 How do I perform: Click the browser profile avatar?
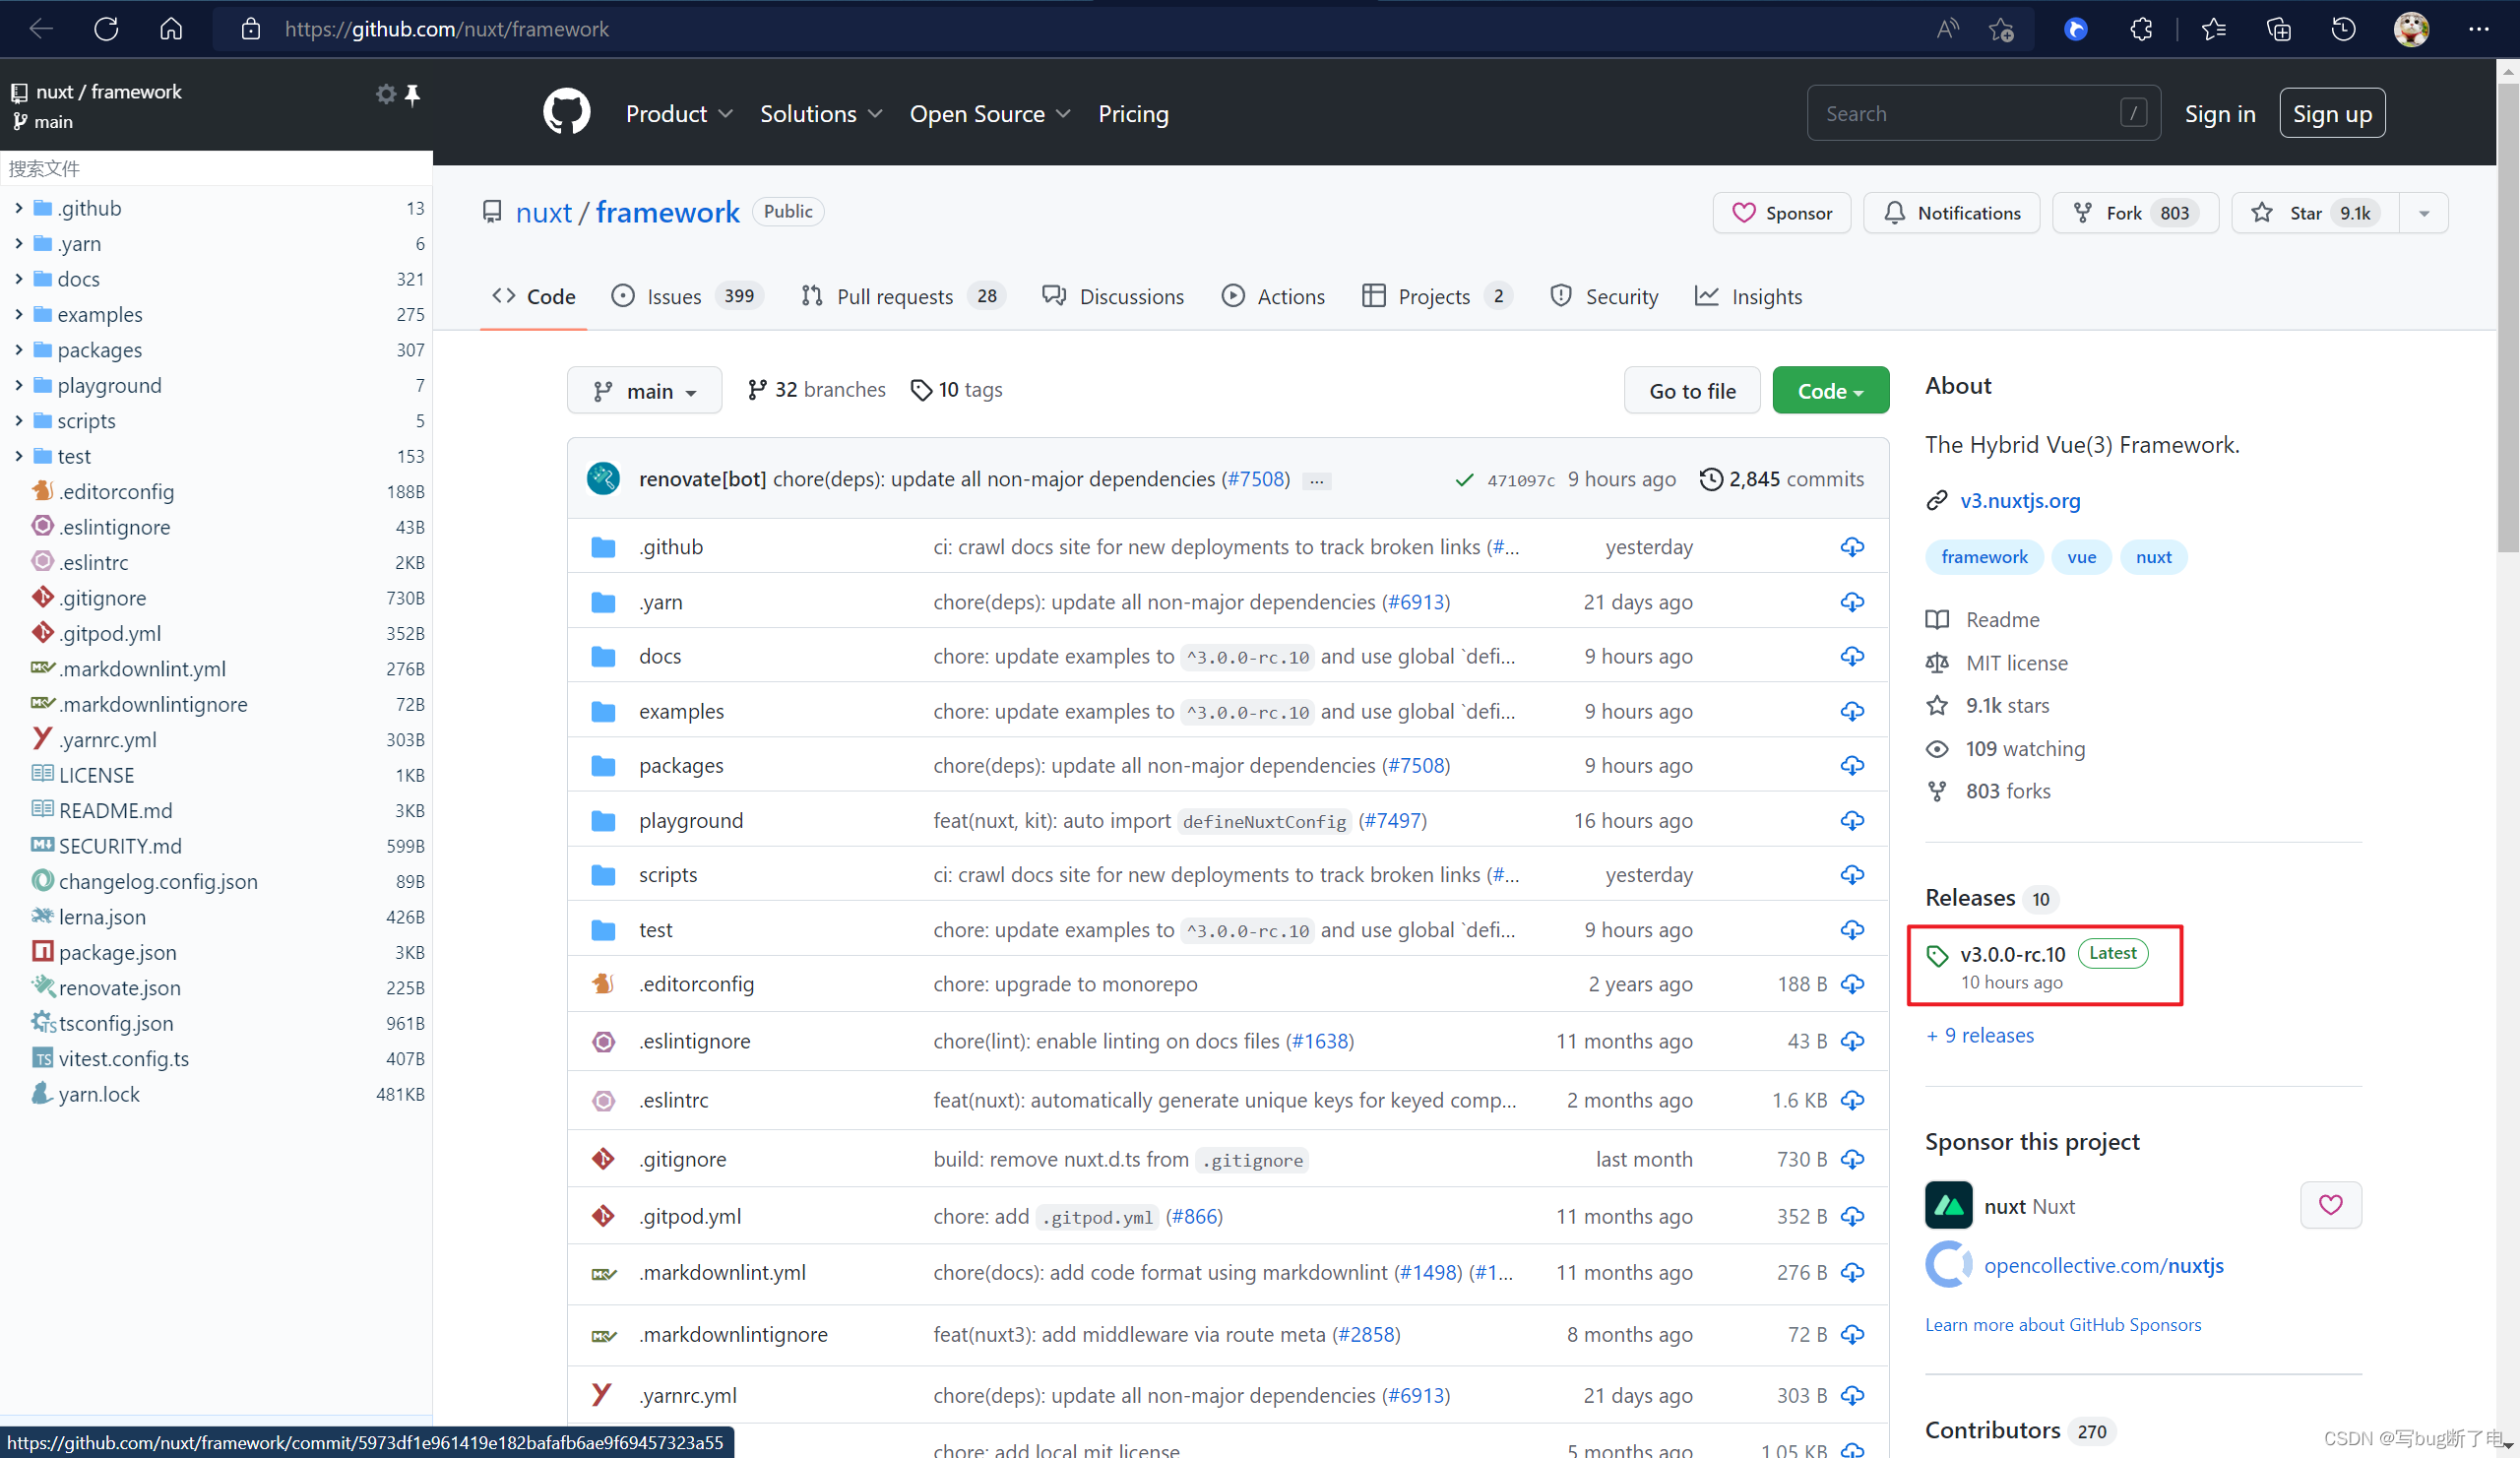coord(2411,29)
